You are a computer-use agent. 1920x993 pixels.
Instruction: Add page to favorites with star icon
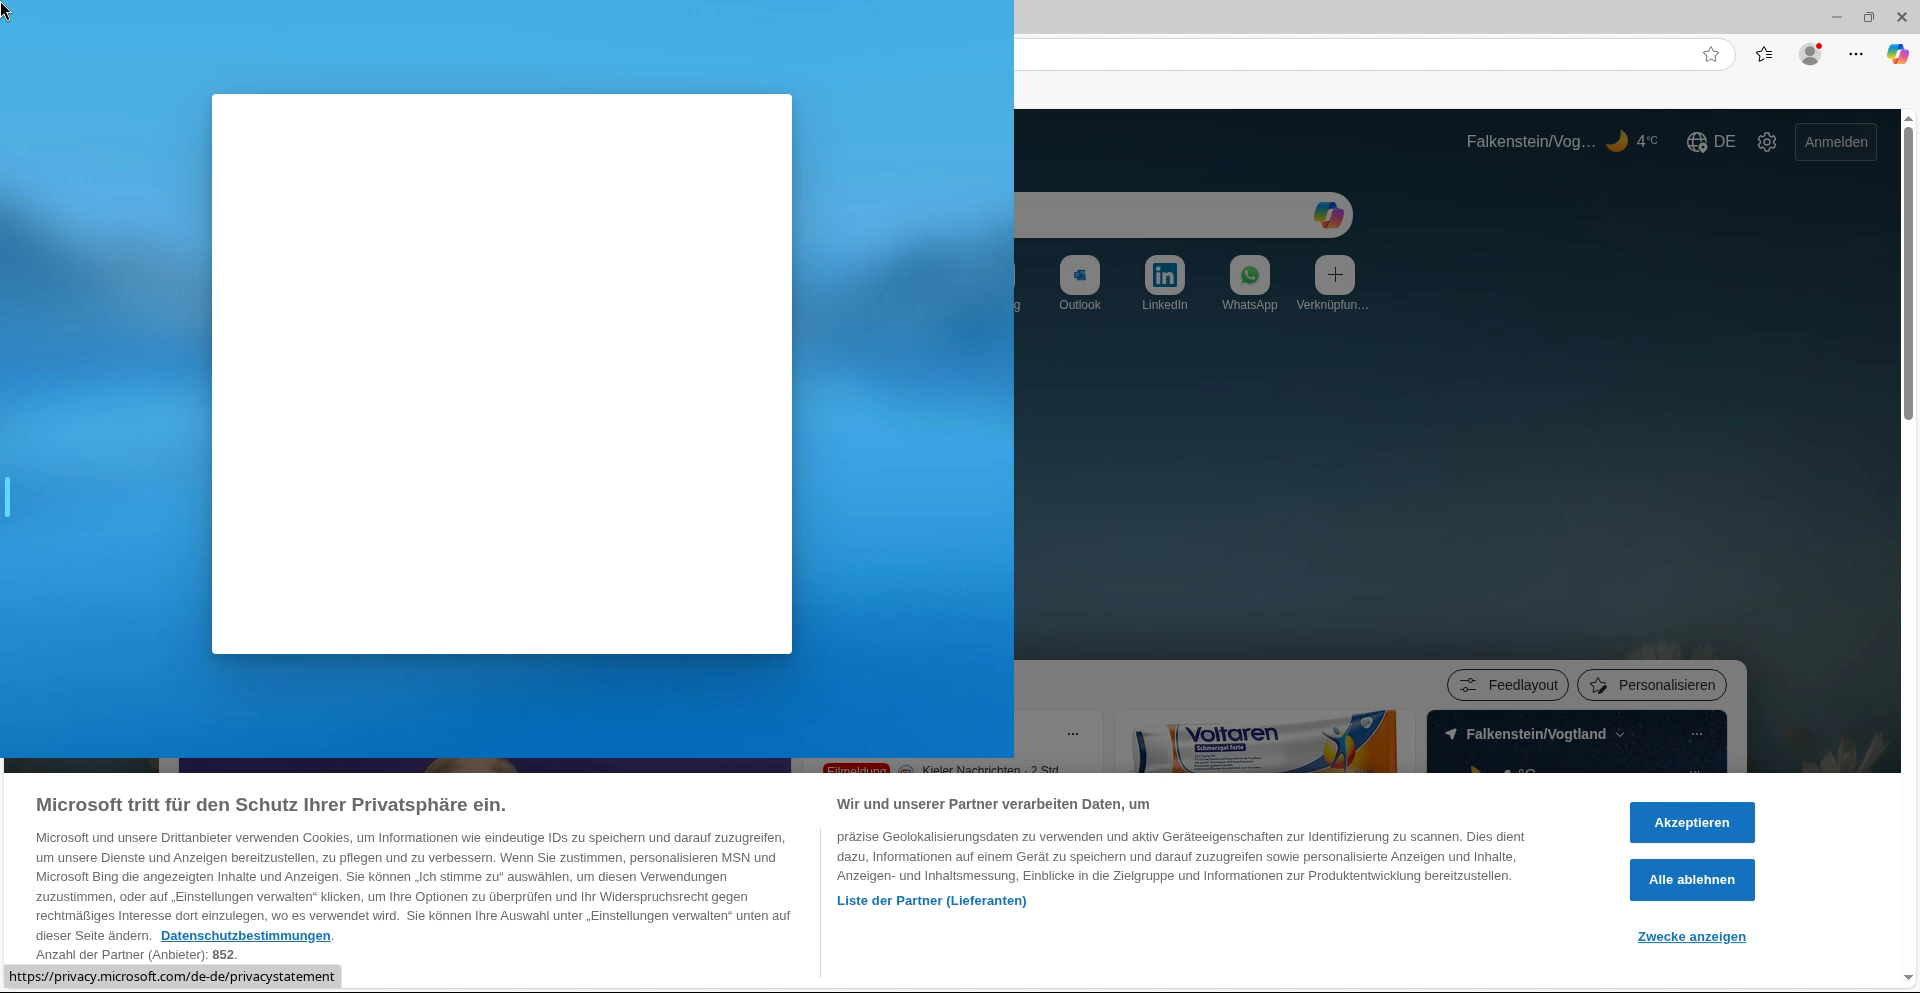[x=1711, y=54]
